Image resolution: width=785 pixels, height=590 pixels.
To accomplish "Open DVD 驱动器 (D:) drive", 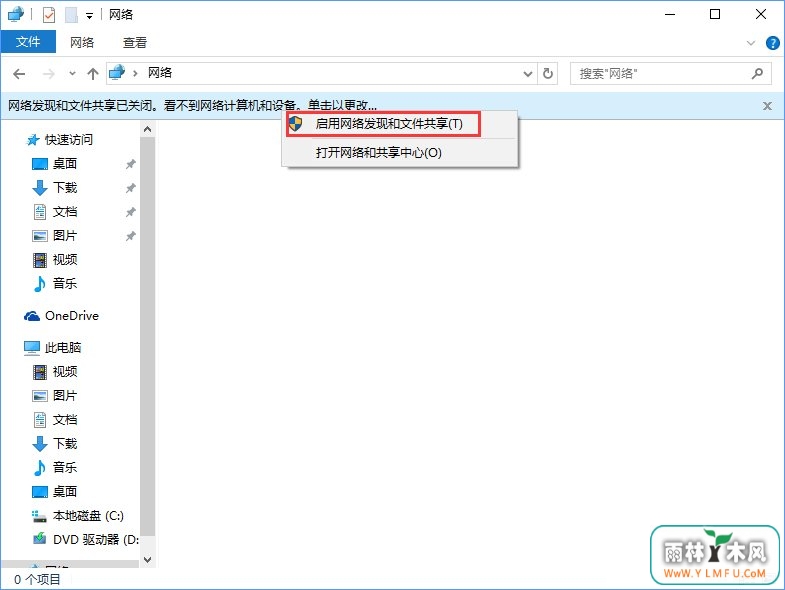I will (x=96, y=539).
